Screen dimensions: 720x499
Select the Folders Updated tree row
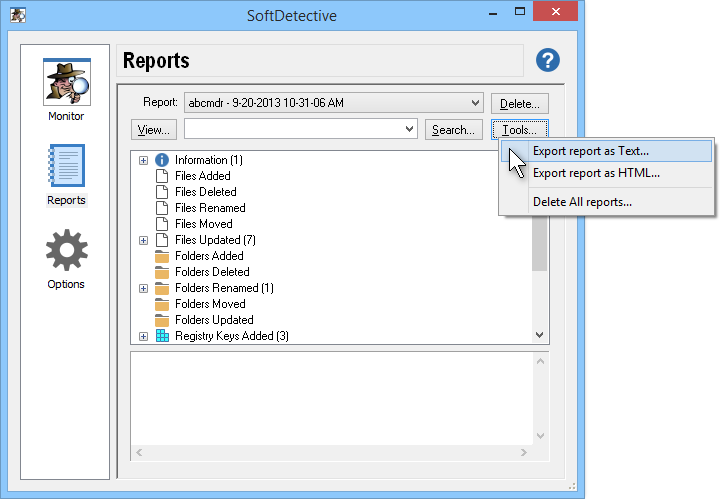point(214,320)
